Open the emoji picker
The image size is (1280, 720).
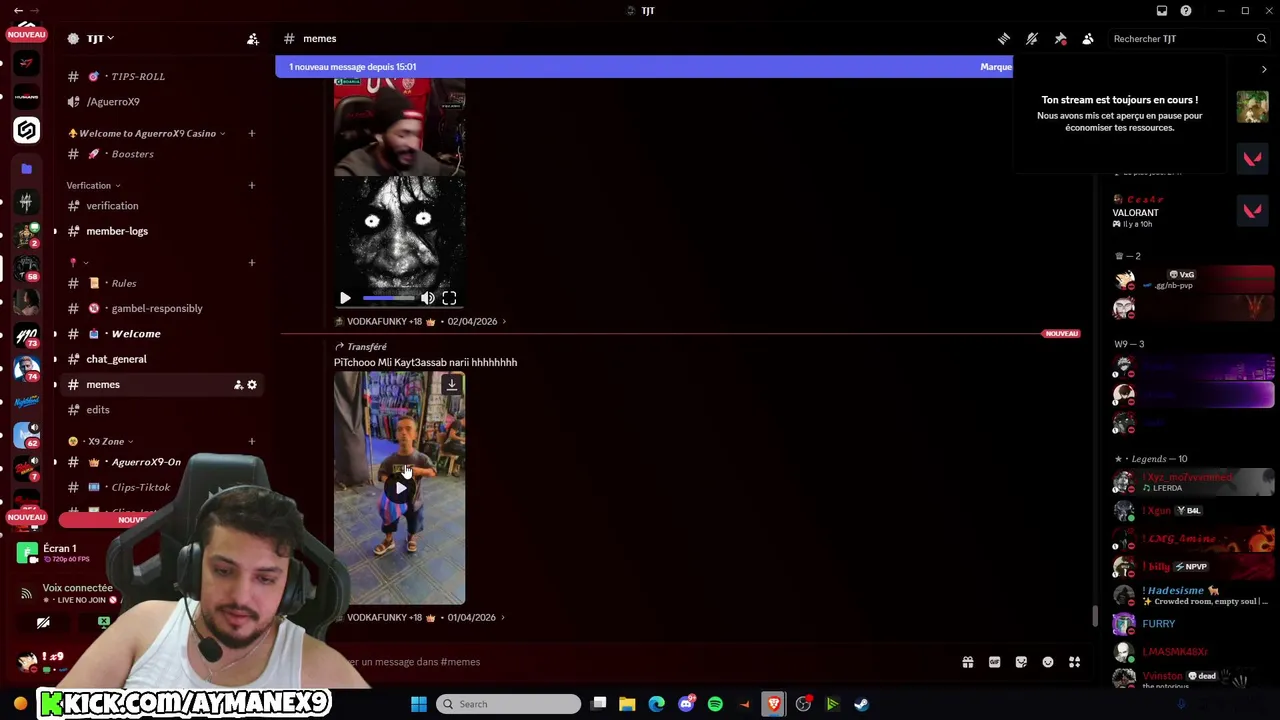[1048, 662]
